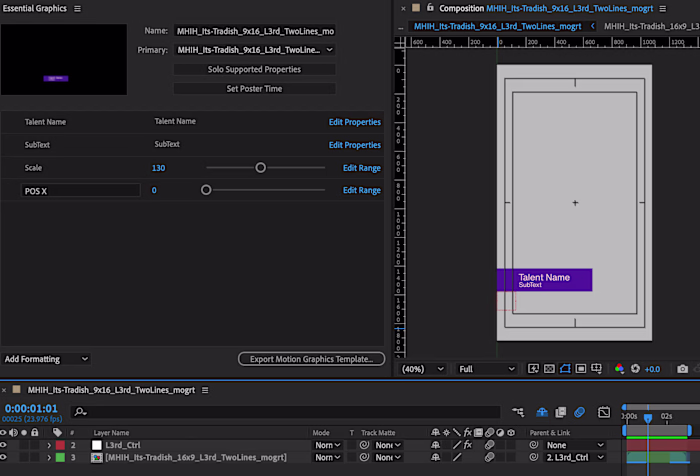Open Show Channel color management icon
The width and height of the screenshot is (700, 476).
click(619, 368)
